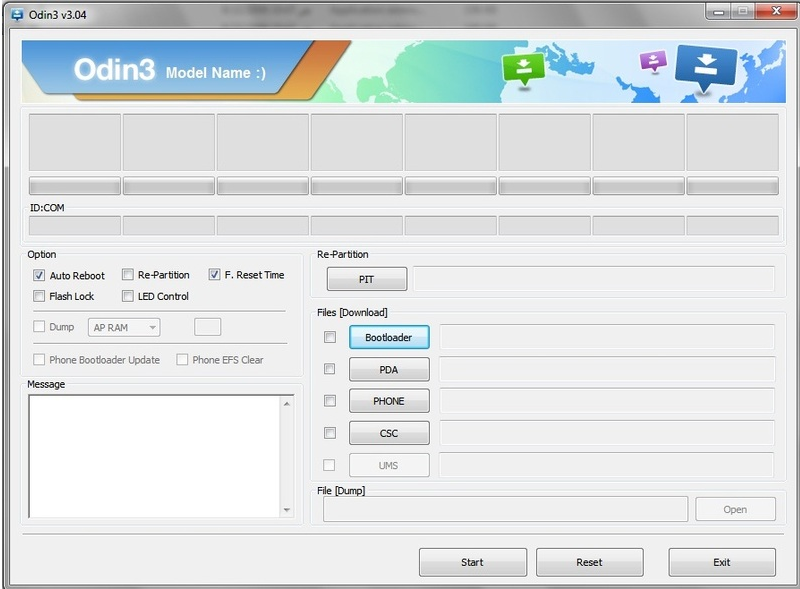The image size is (800, 589).
Task: Click the large blue download bubble in banner
Action: click(x=706, y=69)
